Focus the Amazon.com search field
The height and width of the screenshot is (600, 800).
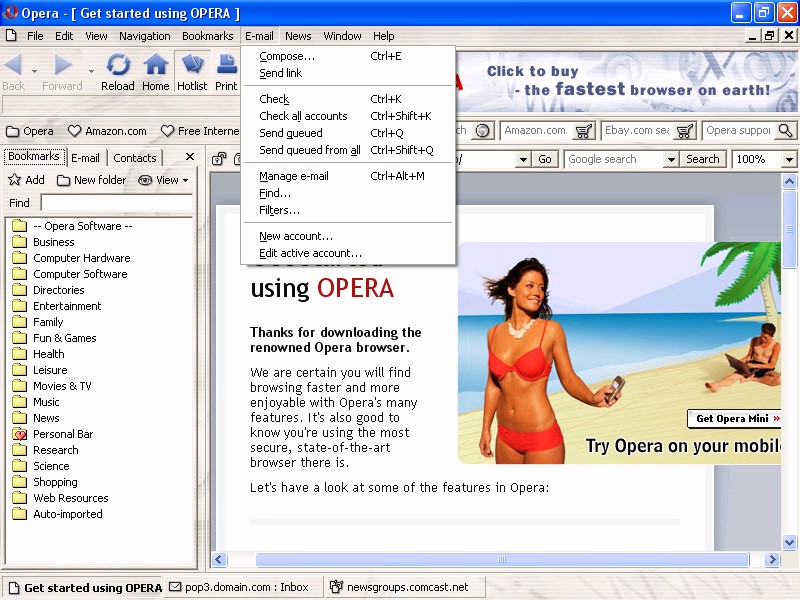pos(537,131)
